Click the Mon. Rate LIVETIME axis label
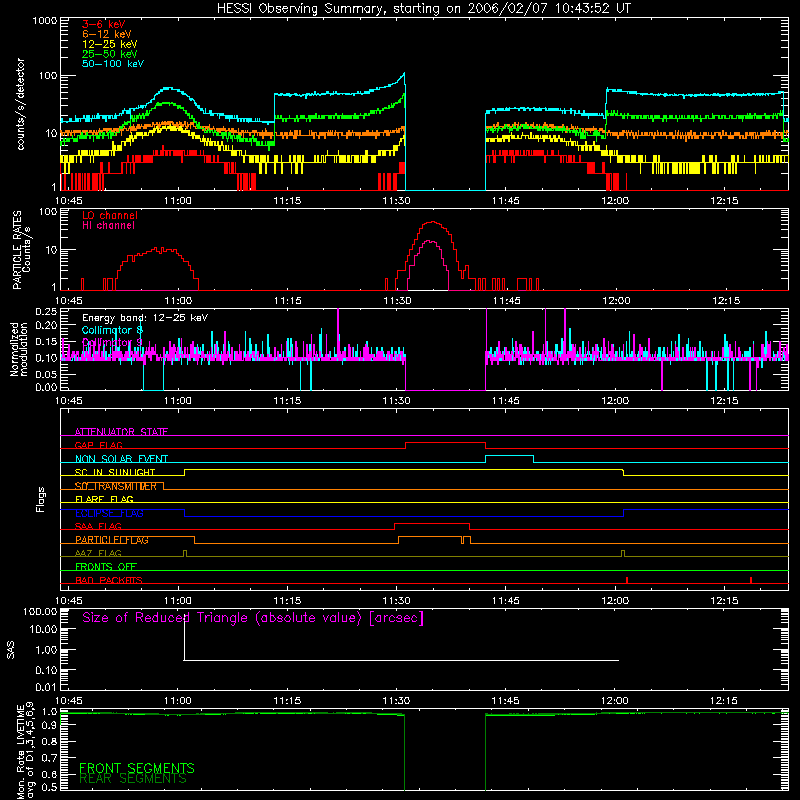Screen dimensions: 800x800 [24, 750]
